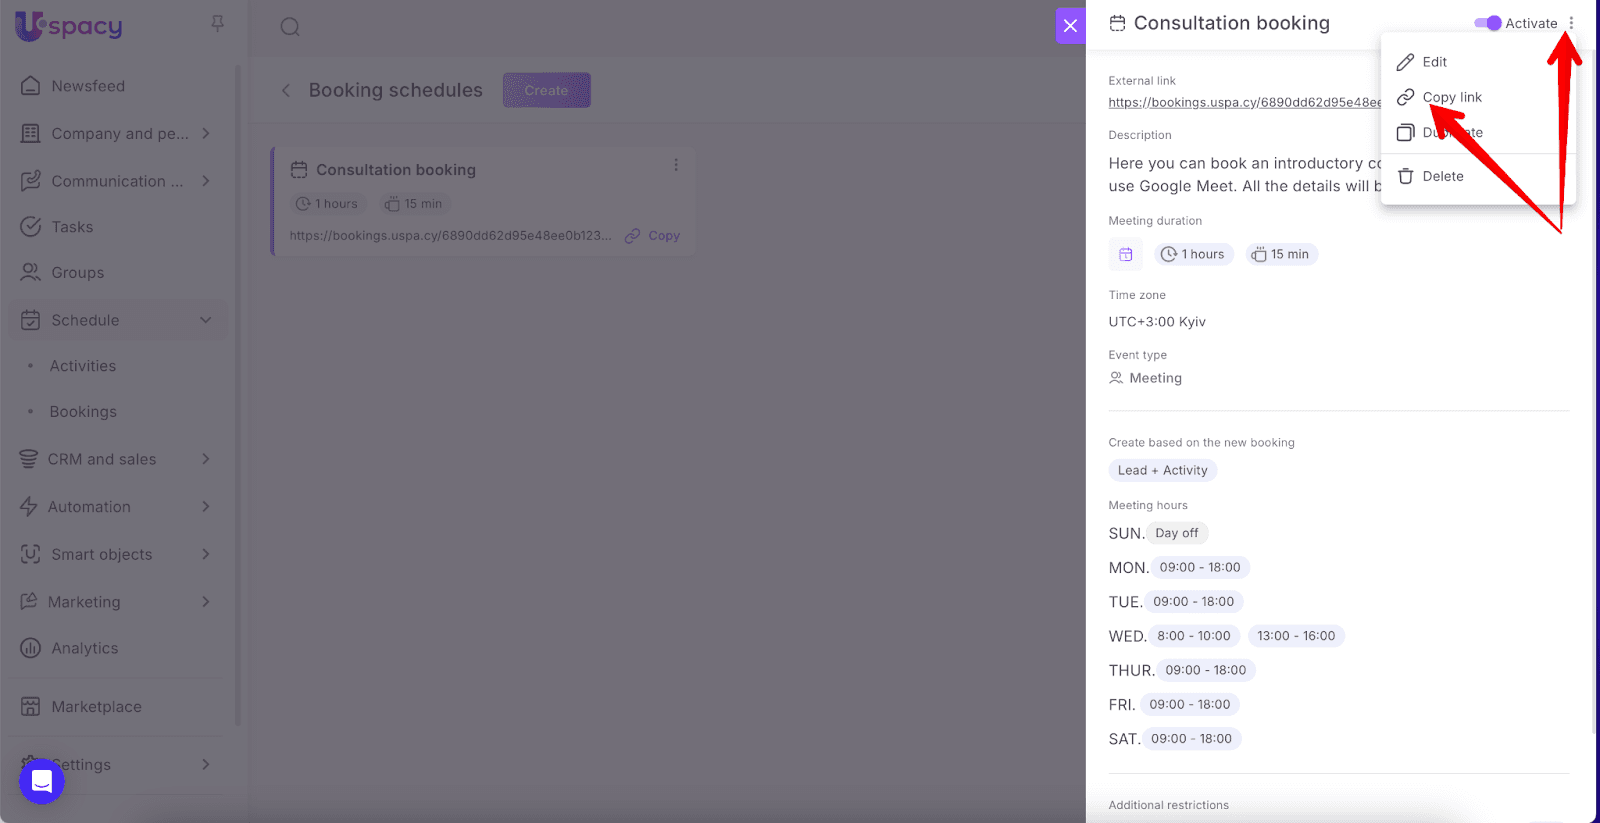The height and width of the screenshot is (823, 1600).
Task: Close the Consultation booking side panel
Action: point(1070,25)
